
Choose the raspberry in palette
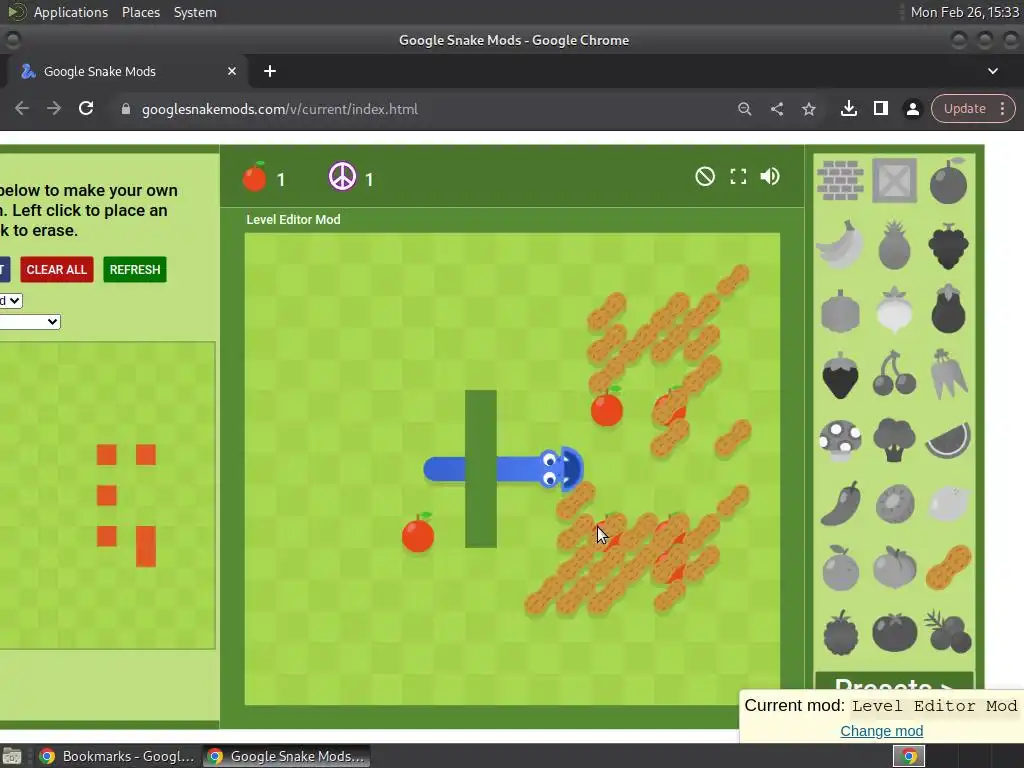tap(840, 632)
